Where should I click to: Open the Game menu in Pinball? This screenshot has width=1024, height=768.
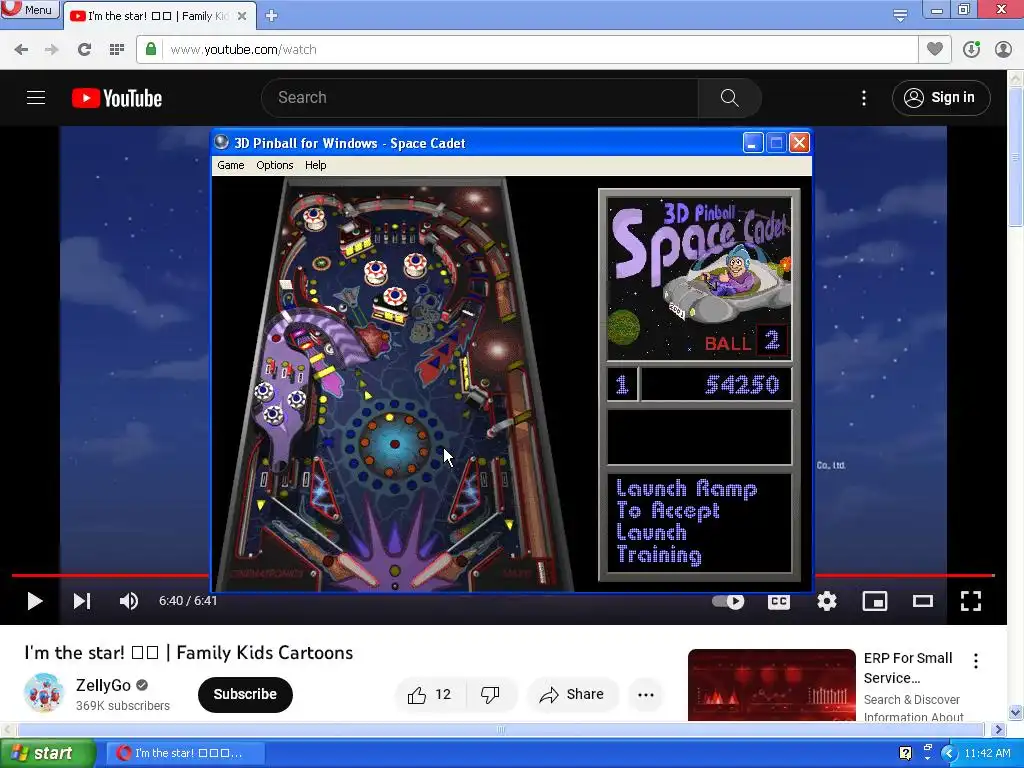(x=231, y=165)
